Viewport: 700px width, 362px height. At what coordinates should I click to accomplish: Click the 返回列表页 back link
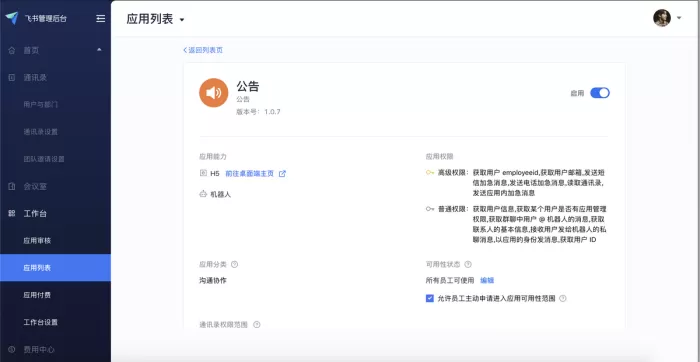tap(203, 50)
